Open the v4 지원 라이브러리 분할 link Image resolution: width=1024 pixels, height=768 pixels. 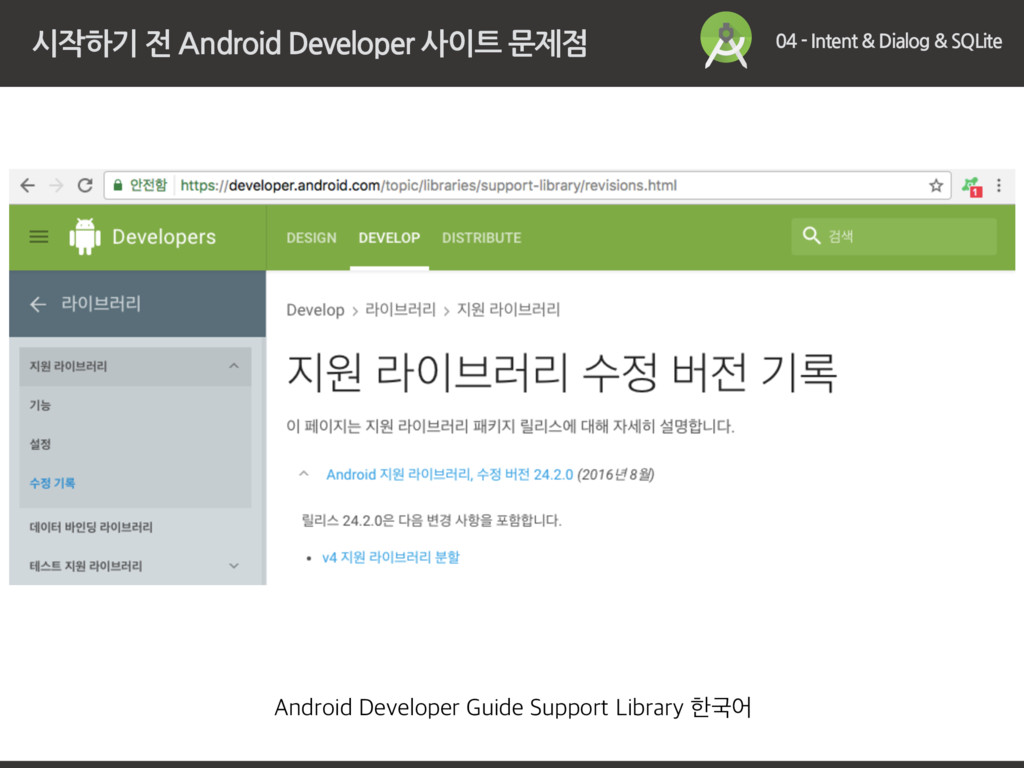390,557
